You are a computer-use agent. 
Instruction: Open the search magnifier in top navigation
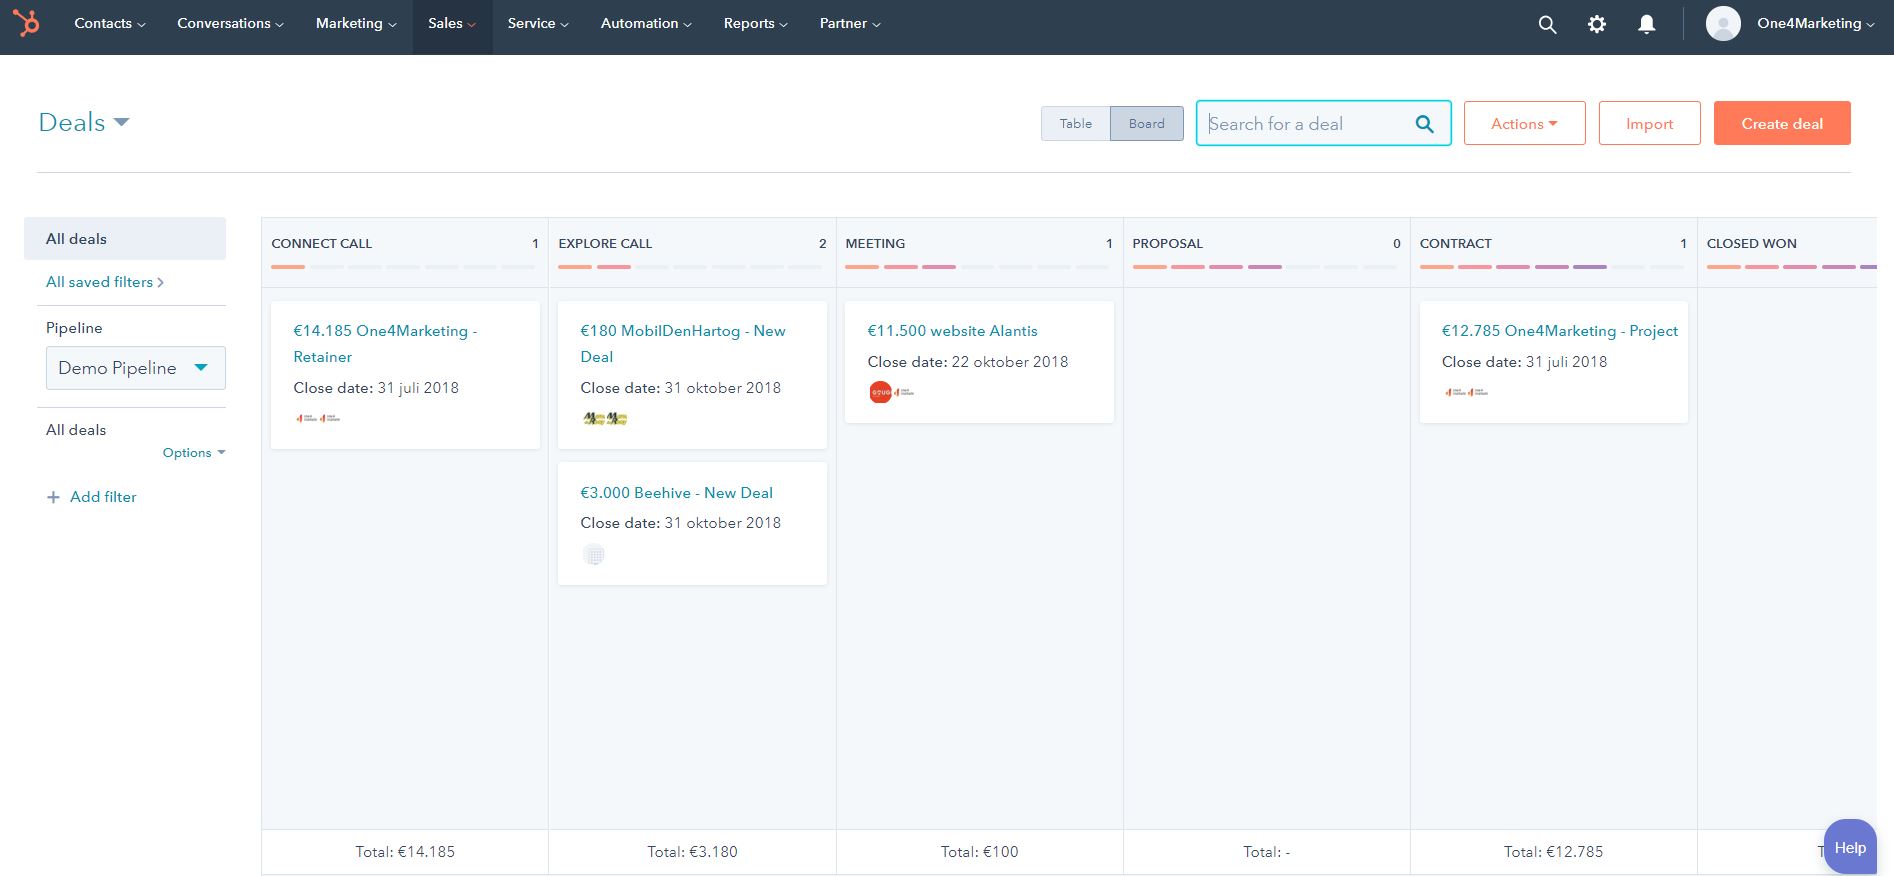[1547, 24]
